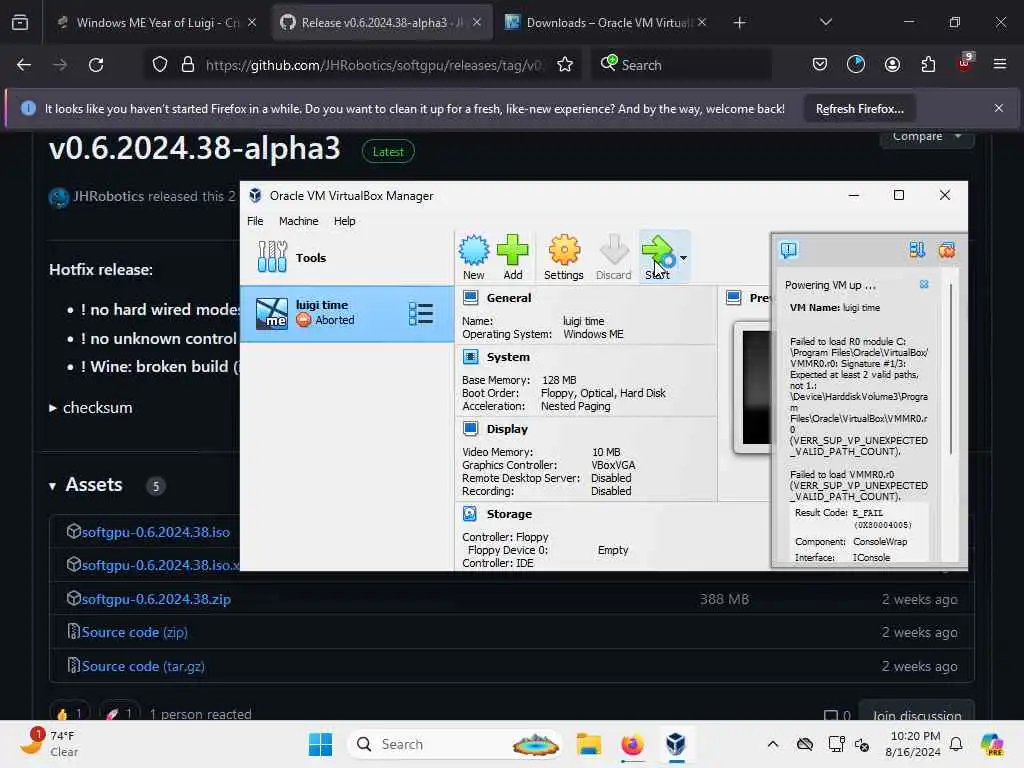Bookmark this page with the star
Viewport: 1024px width, 768px height.
tap(565, 65)
